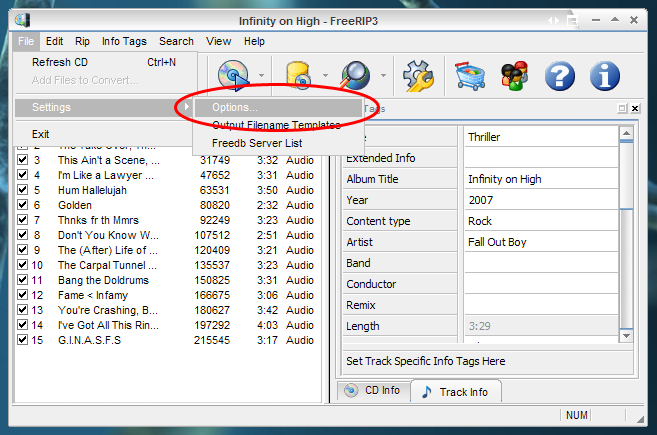This screenshot has height=435, width=657.
Task: Click scroll up arrow in tags panel
Action: [x=626, y=133]
